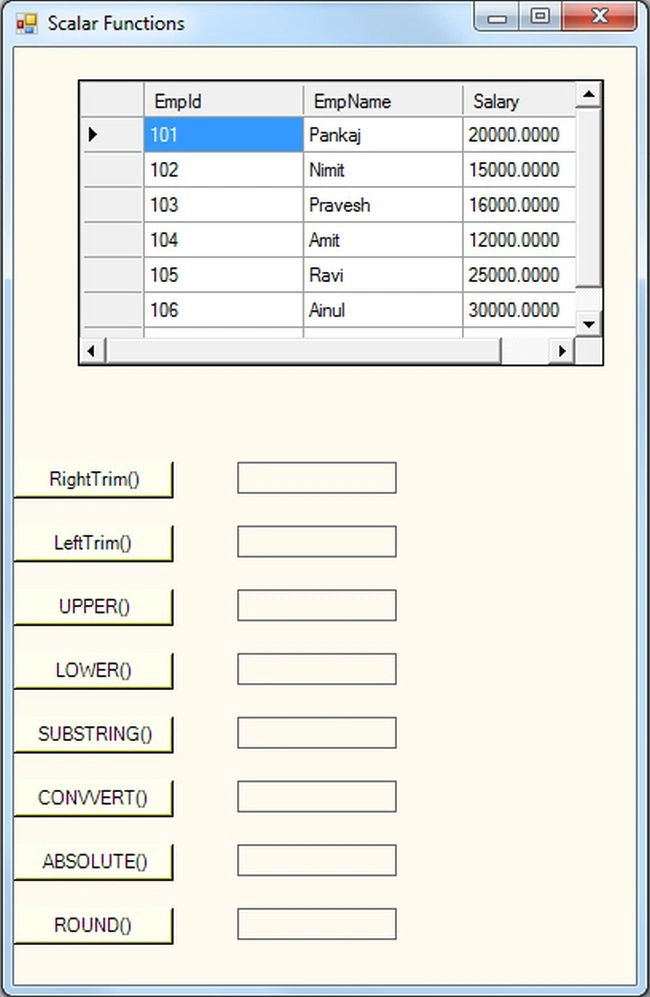This screenshot has height=997, width=650.
Task: Click the row header with current-row arrow
Action: point(112,135)
